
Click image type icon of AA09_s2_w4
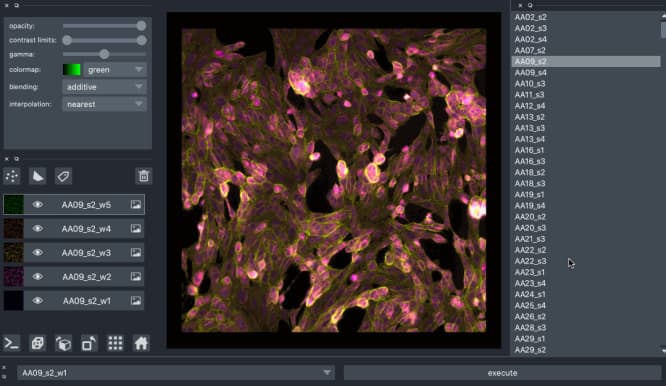click(136, 229)
